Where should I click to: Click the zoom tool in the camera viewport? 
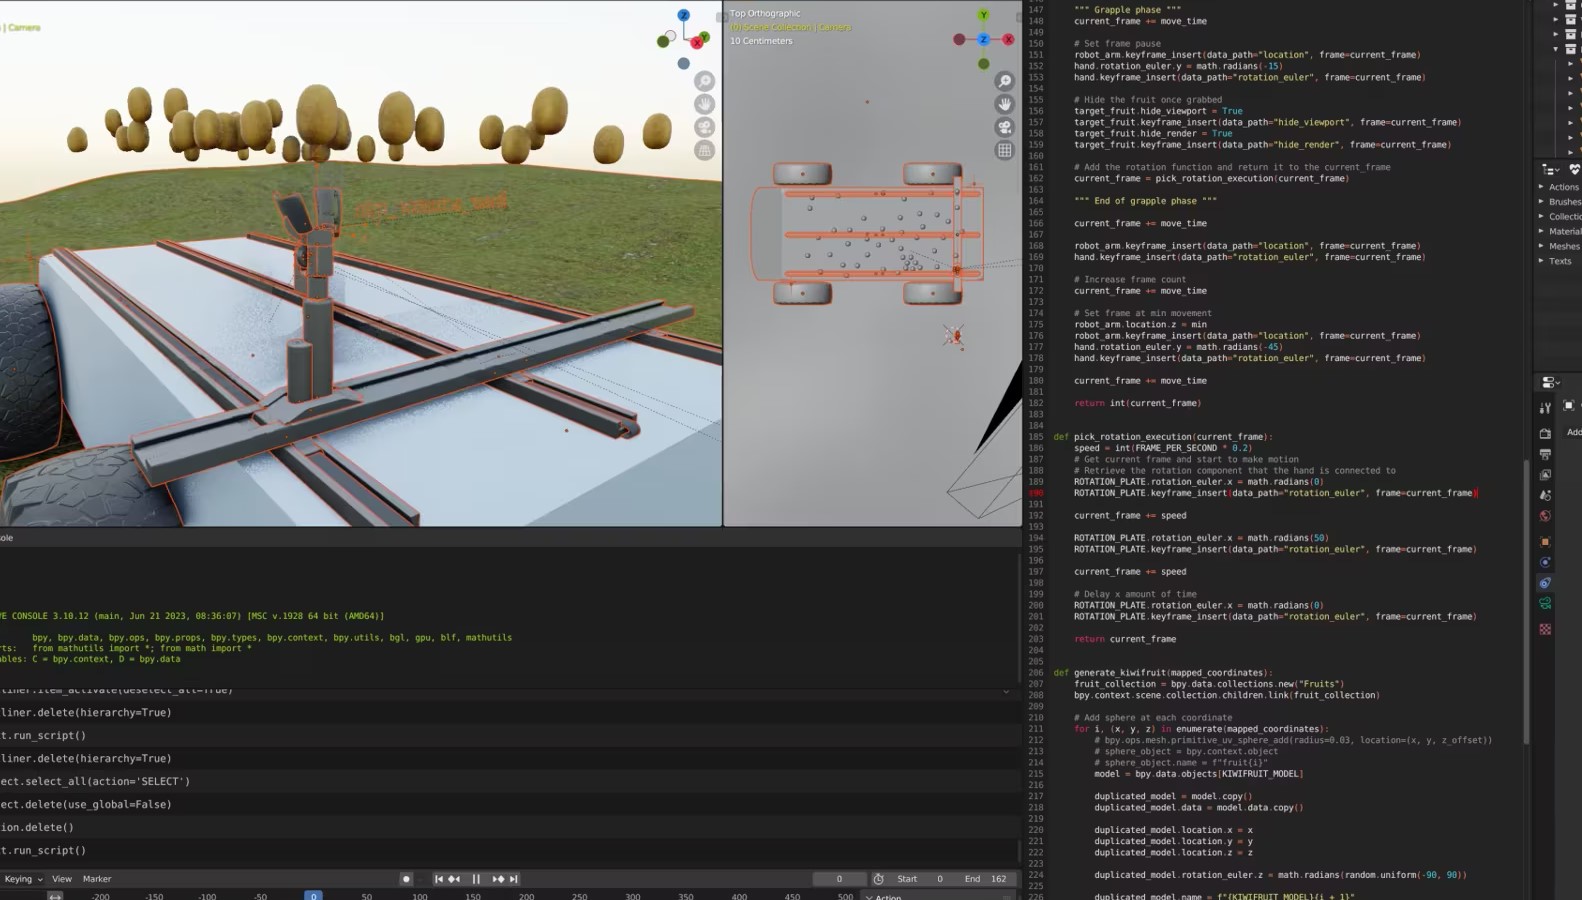tap(705, 81)
